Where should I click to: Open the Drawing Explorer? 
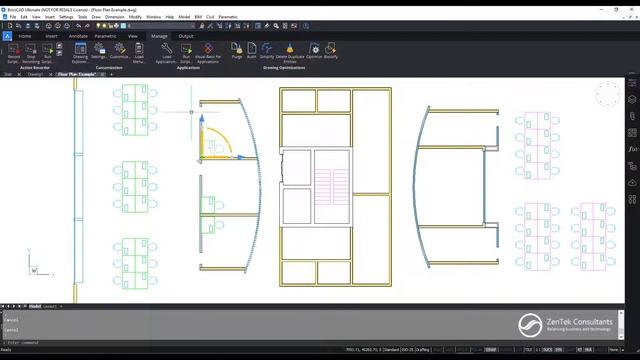80,49
